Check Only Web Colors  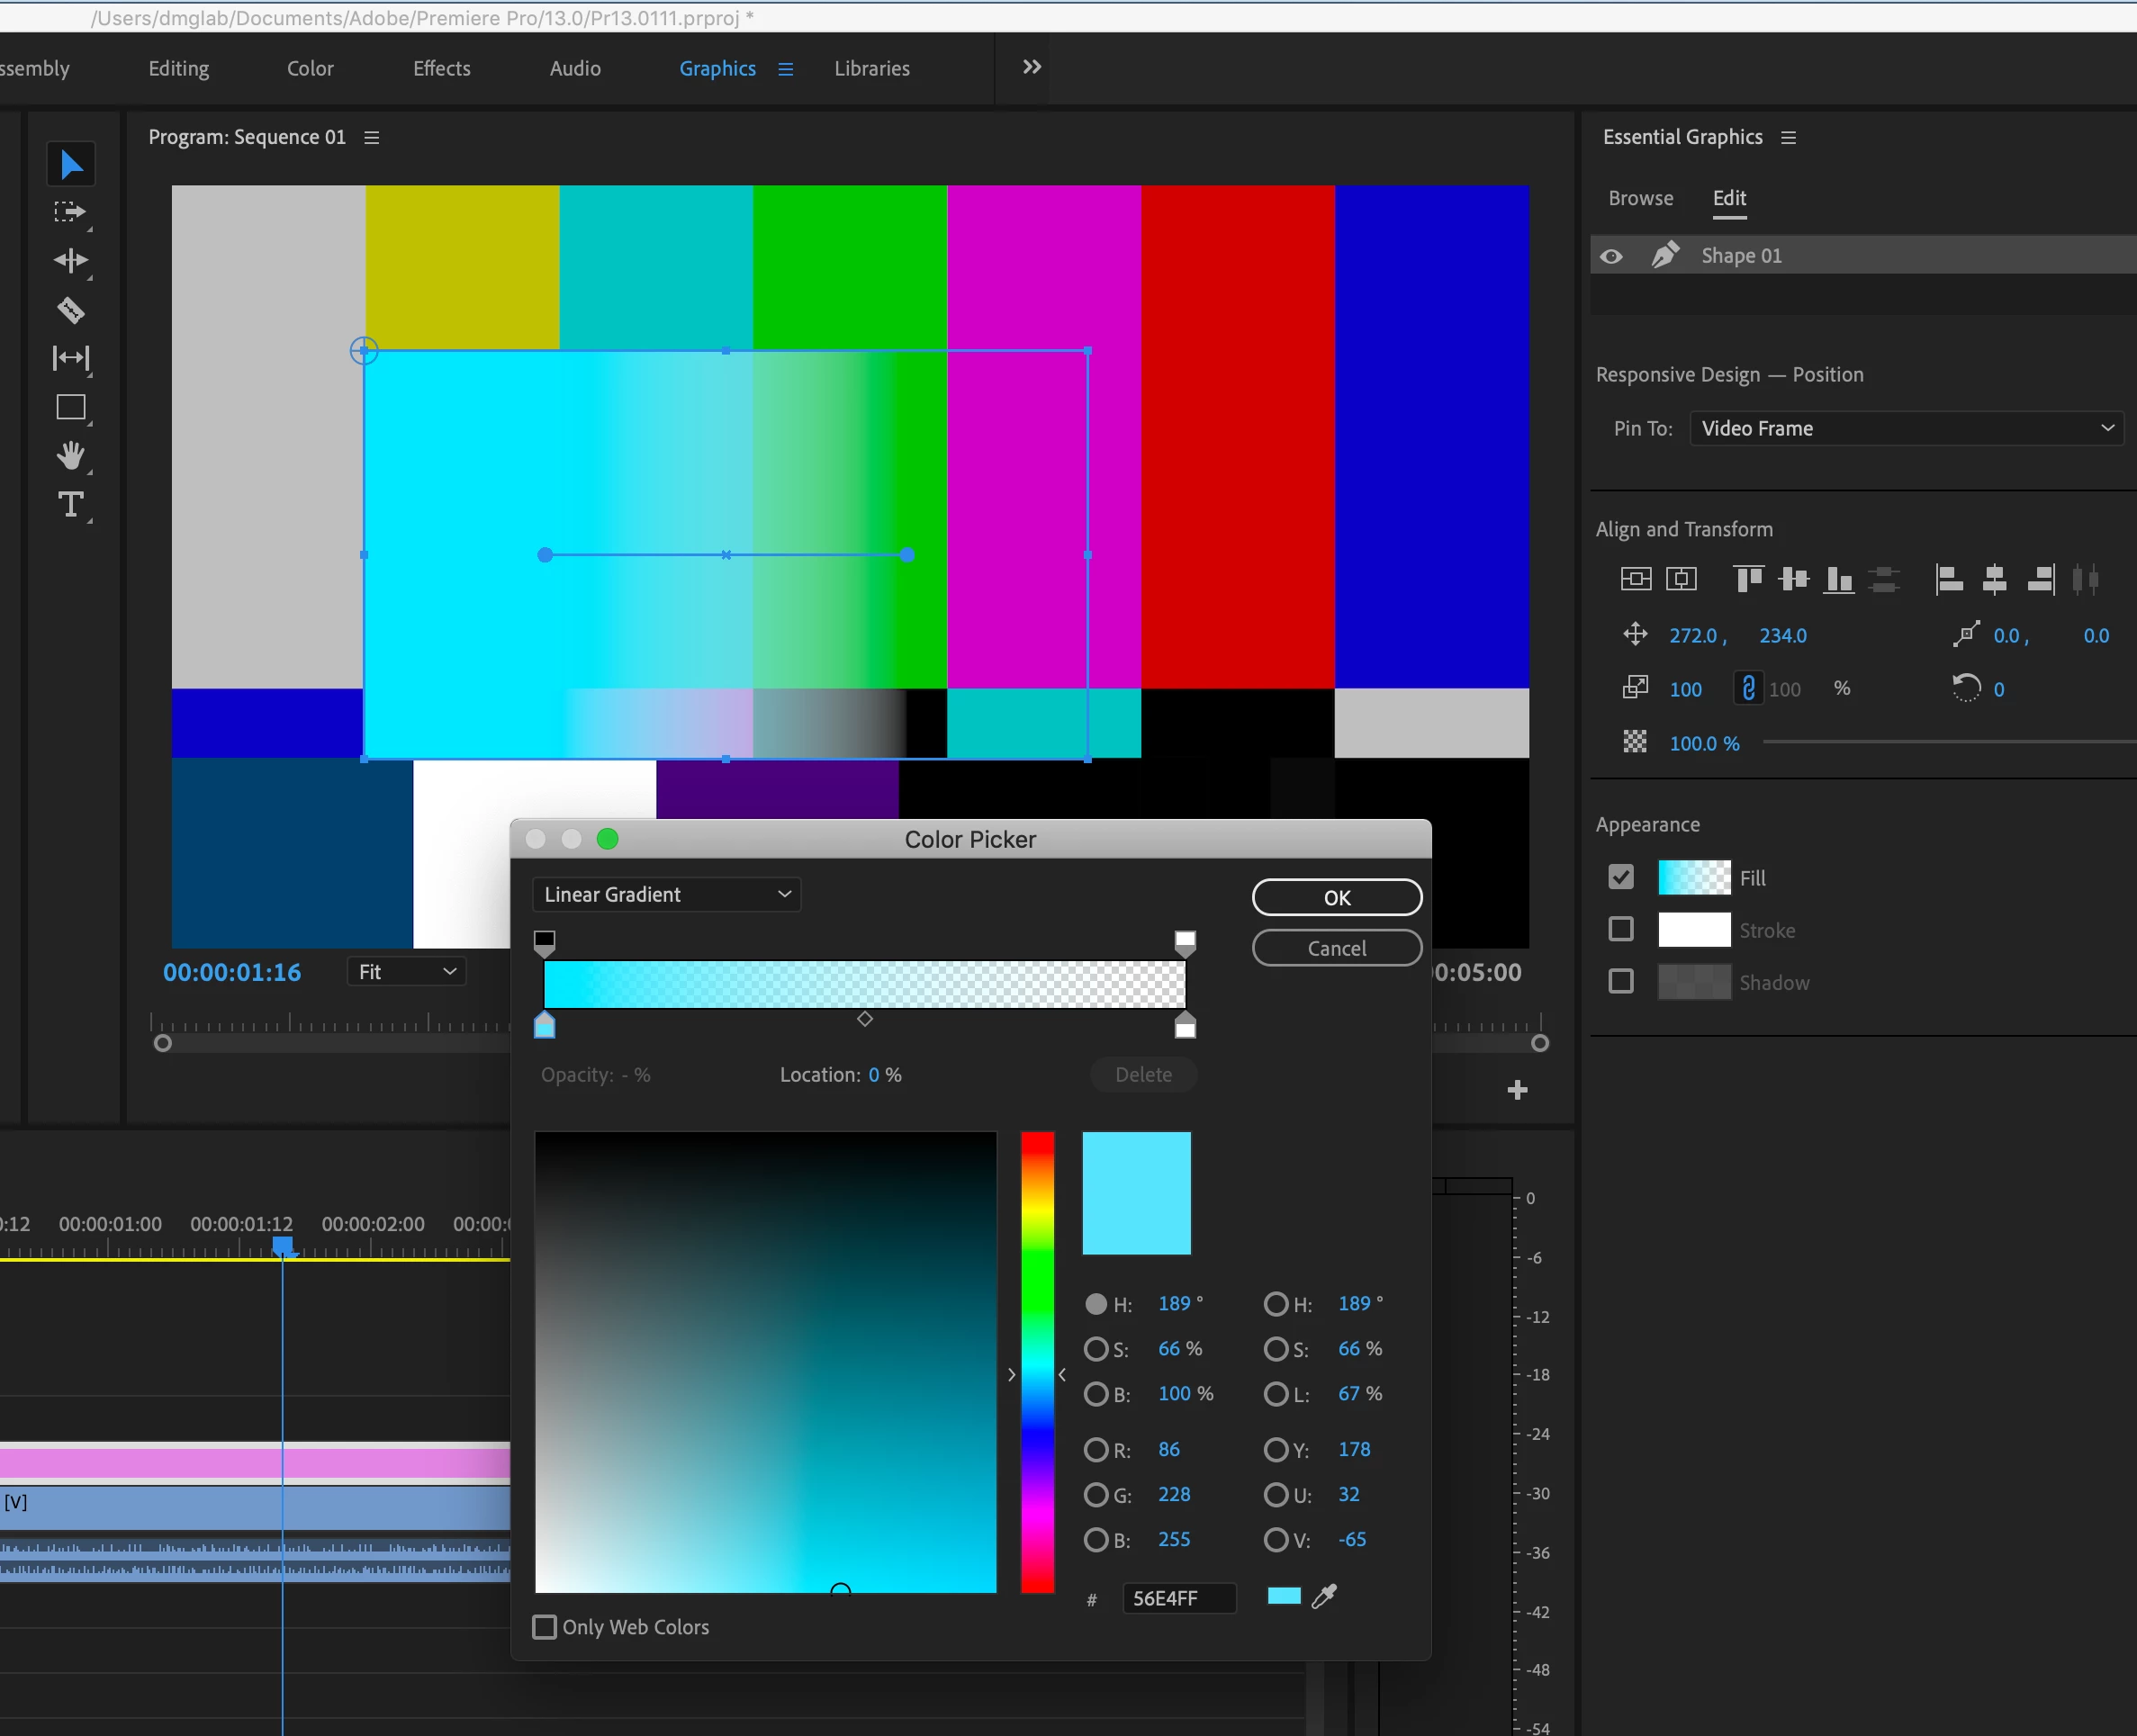pyautogui.click(x=545, y=1627)
